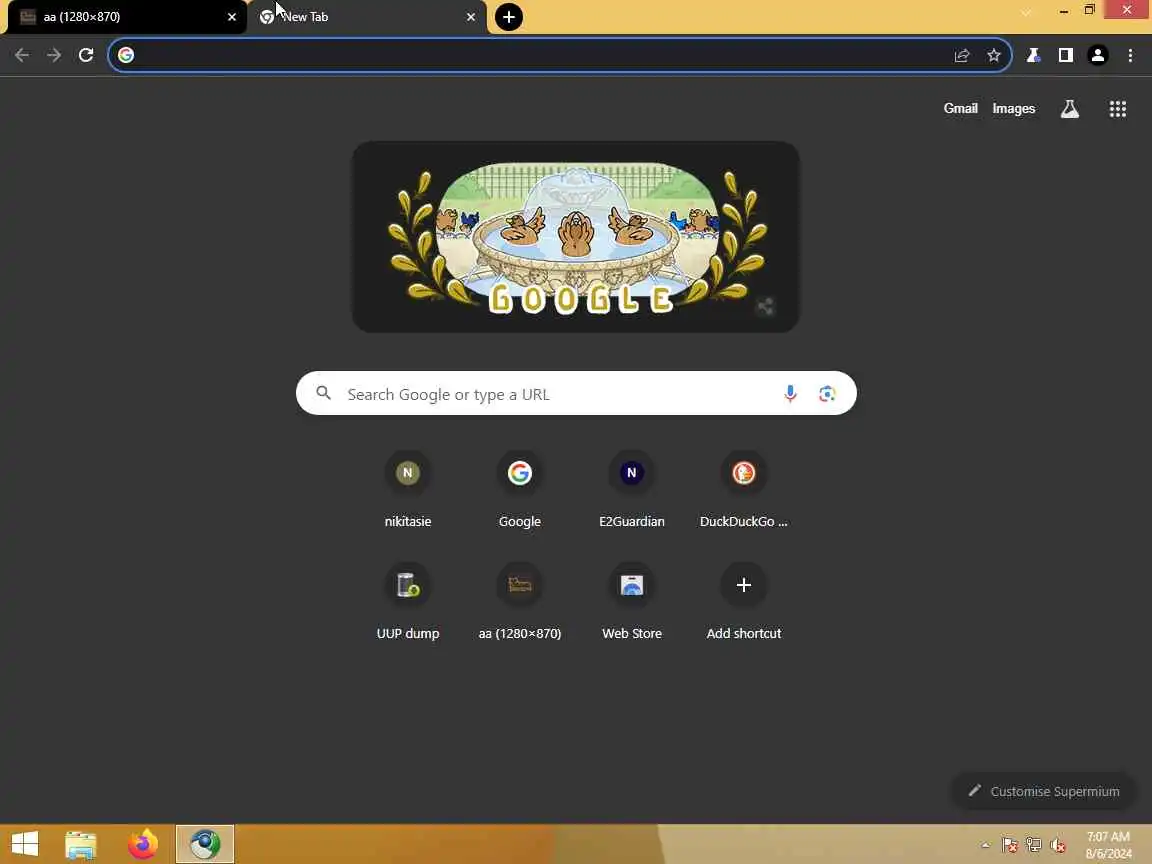Open the experiments flask icon in toolbar
This screenshot has width=1152, height=864.
(1033, 55)
